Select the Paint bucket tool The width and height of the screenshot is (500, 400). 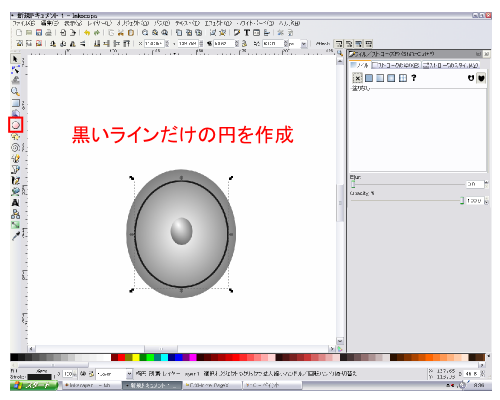(15, 191)
